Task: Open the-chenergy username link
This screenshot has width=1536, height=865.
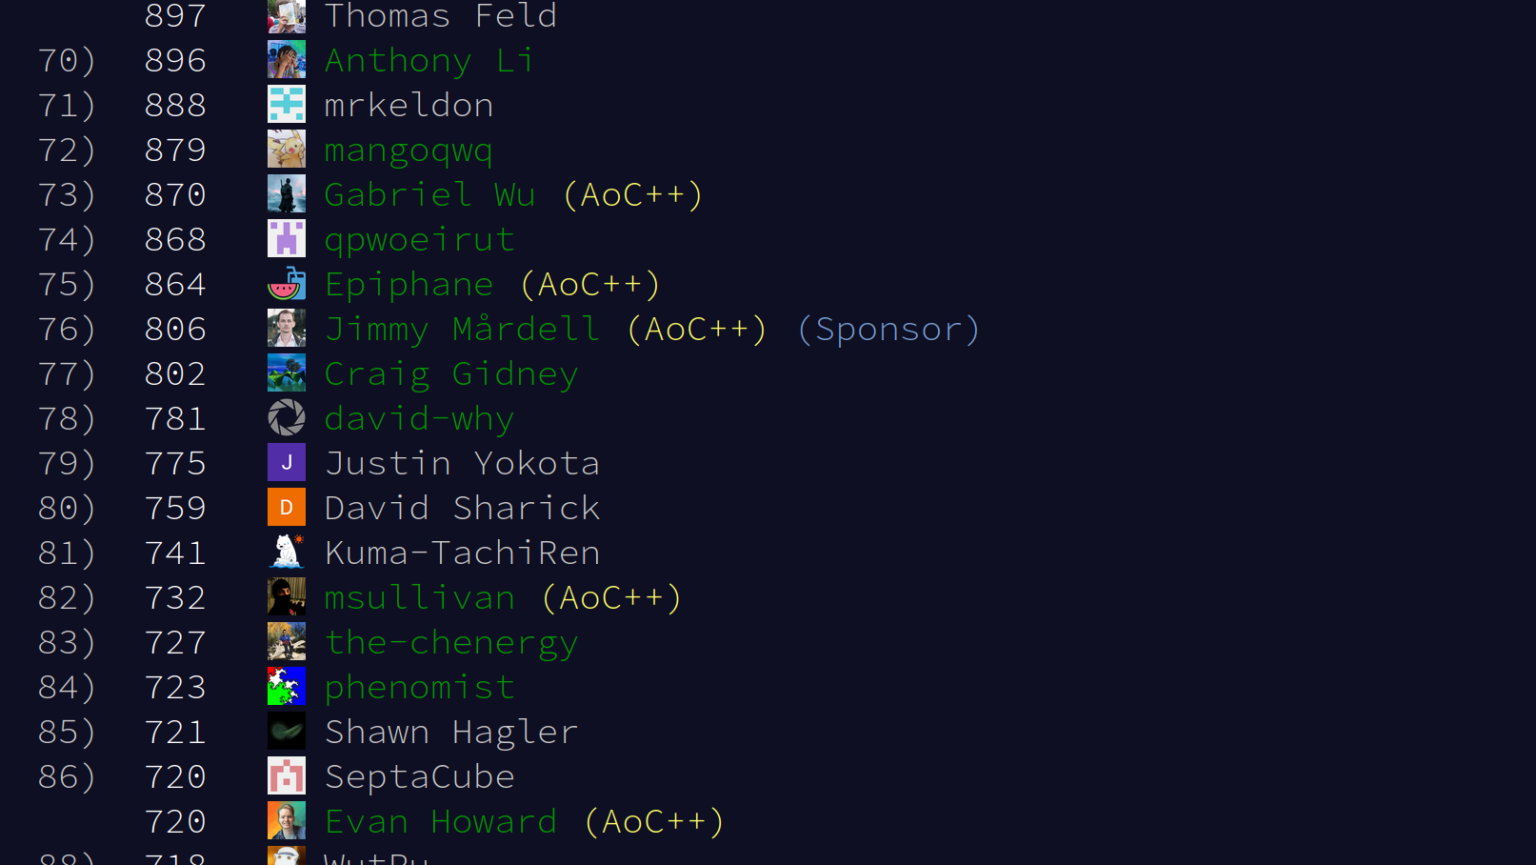Action: point(451,642)
